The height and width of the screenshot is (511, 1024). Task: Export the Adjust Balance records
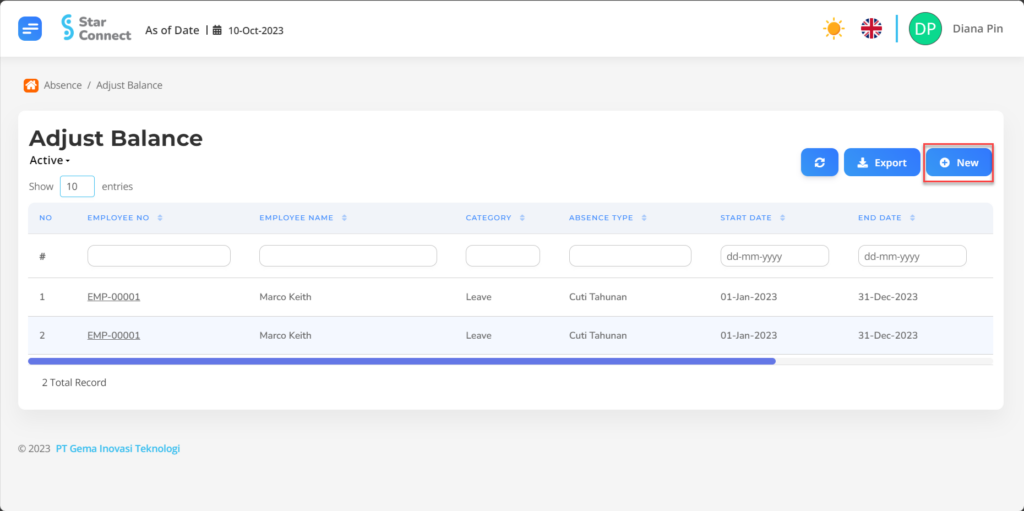pyautogui.click(x=882, y=162)
